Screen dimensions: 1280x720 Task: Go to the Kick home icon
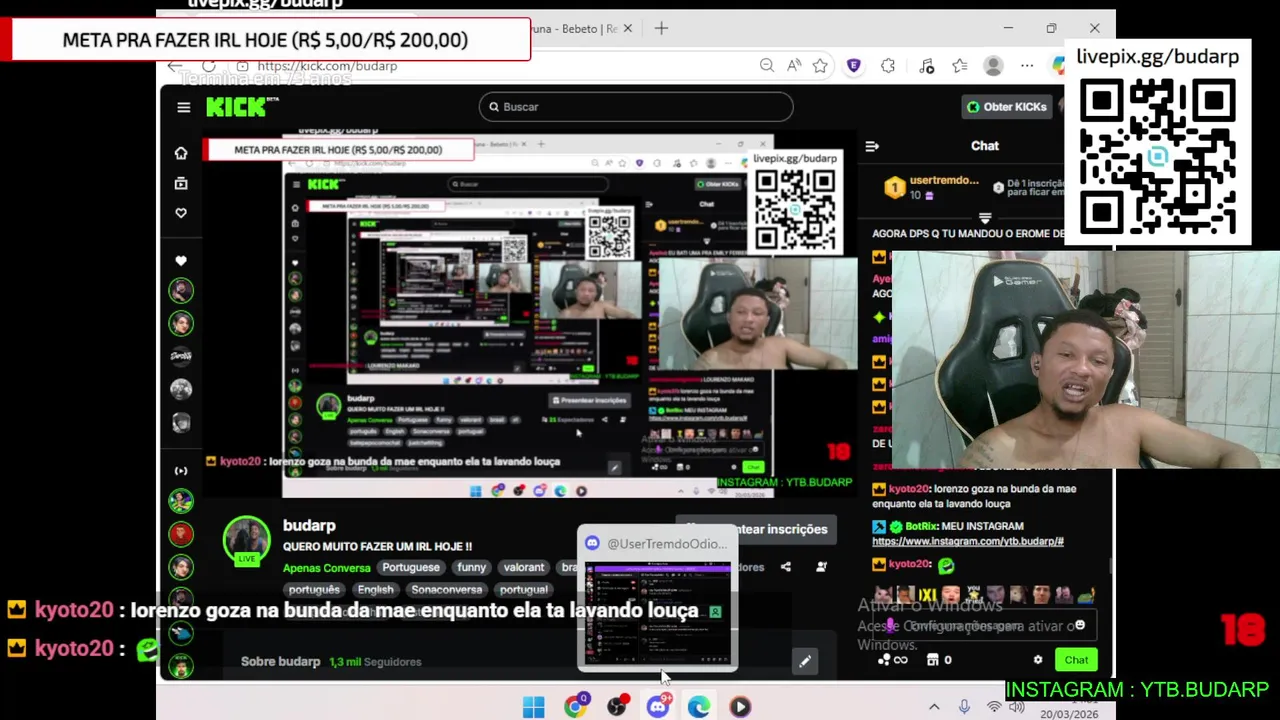(181, 153)
